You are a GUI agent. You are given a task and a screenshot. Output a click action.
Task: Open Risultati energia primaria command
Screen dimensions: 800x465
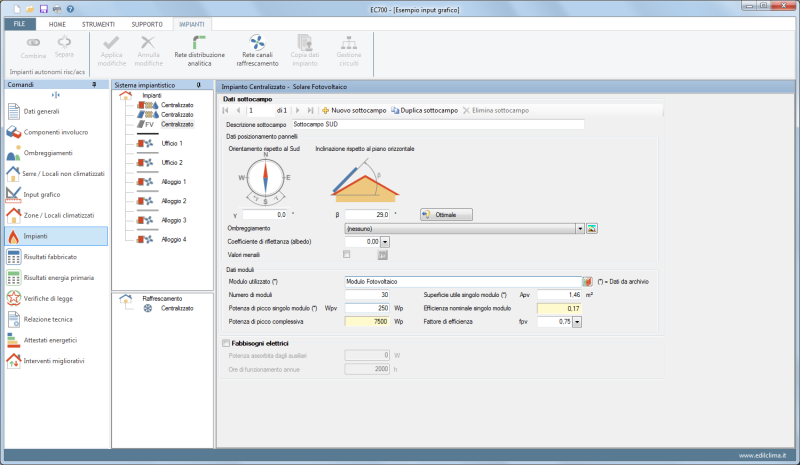[56, 278]
